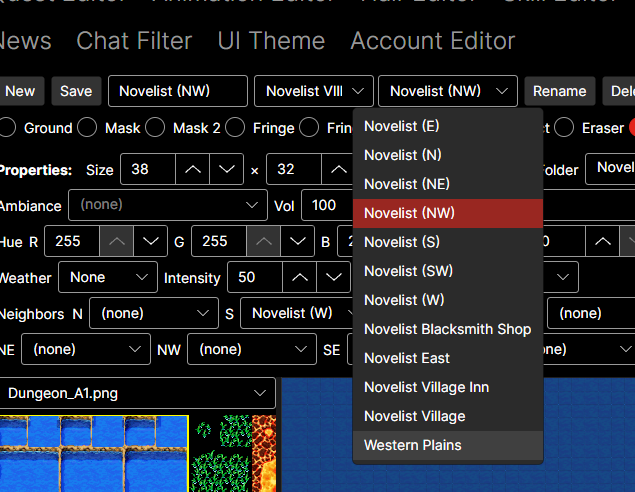This screenshot has width=635, height=492.
Task: Expand the Weather dropdown set to None
Action: (x=108, y=277)
